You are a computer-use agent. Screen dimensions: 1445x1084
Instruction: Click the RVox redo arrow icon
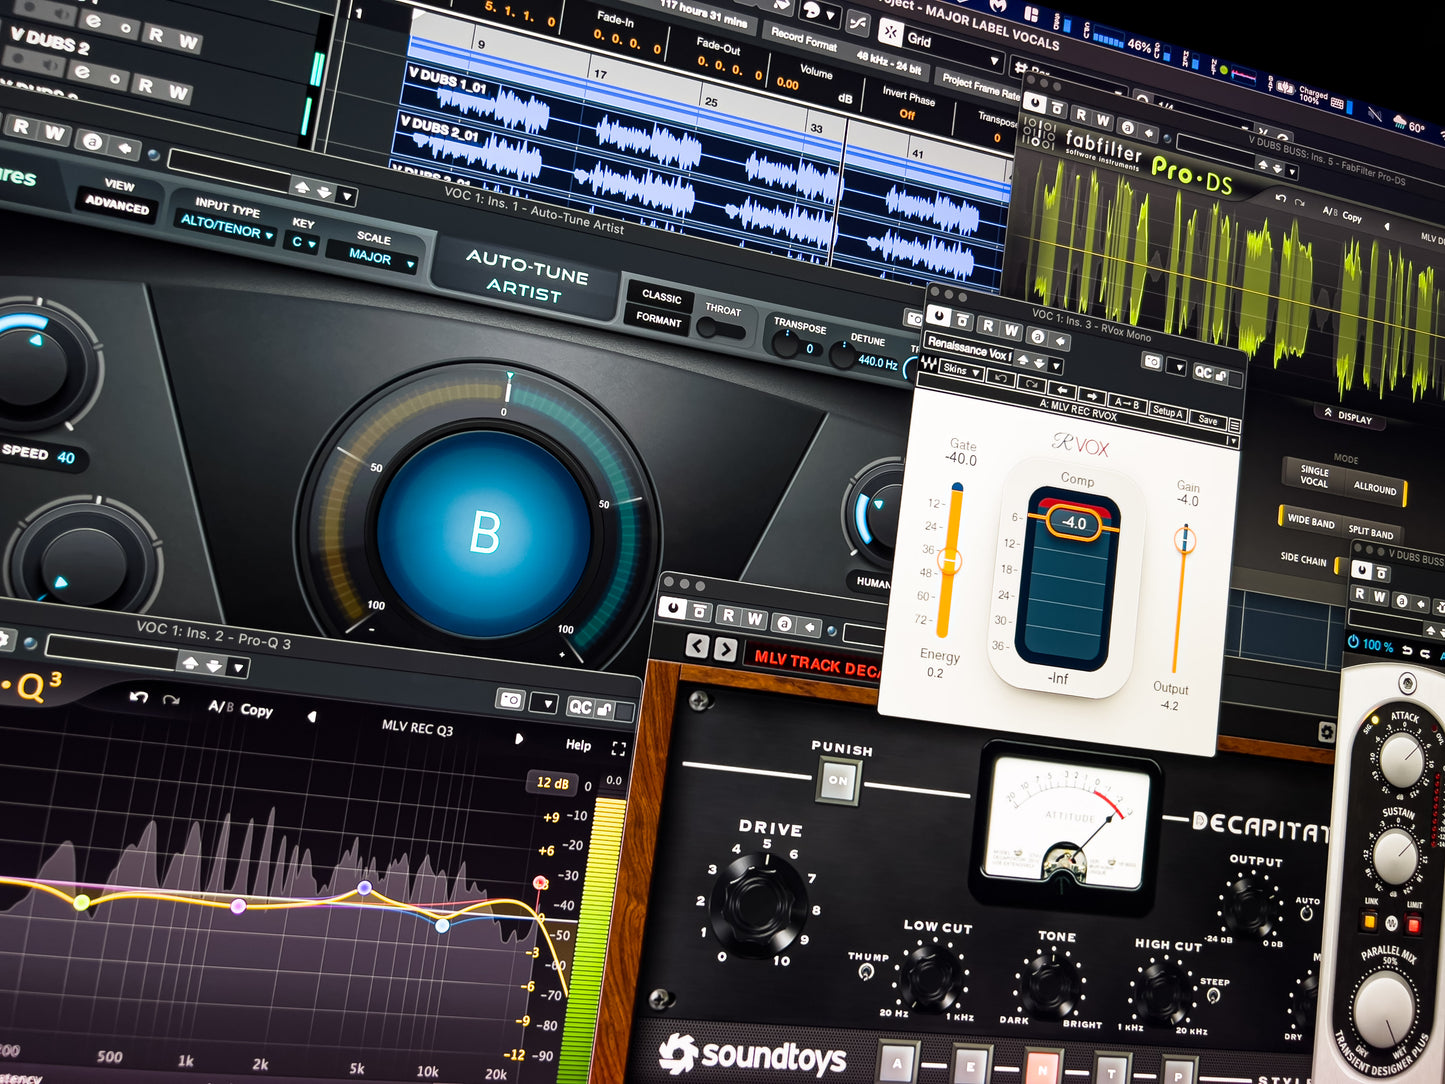tap(1030, 384)
